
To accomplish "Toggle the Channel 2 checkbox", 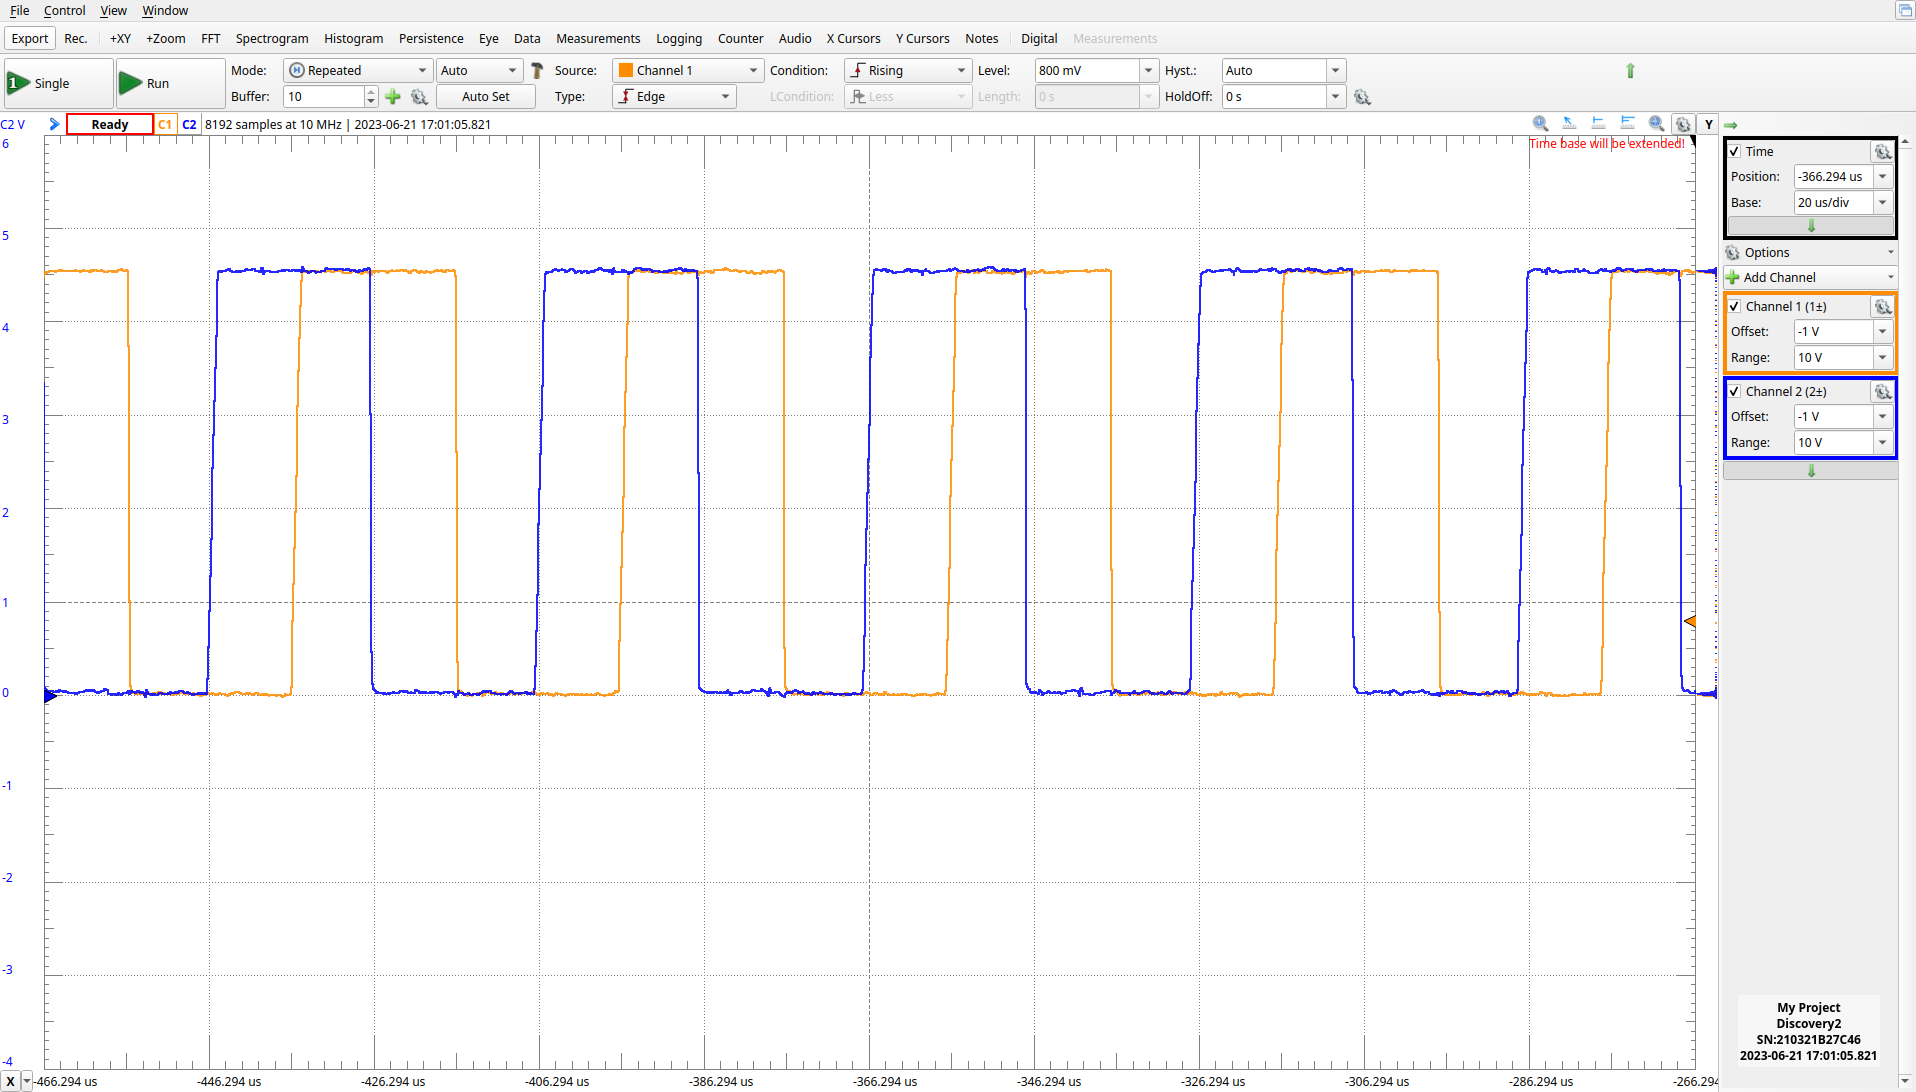I will pos(1735,392).
